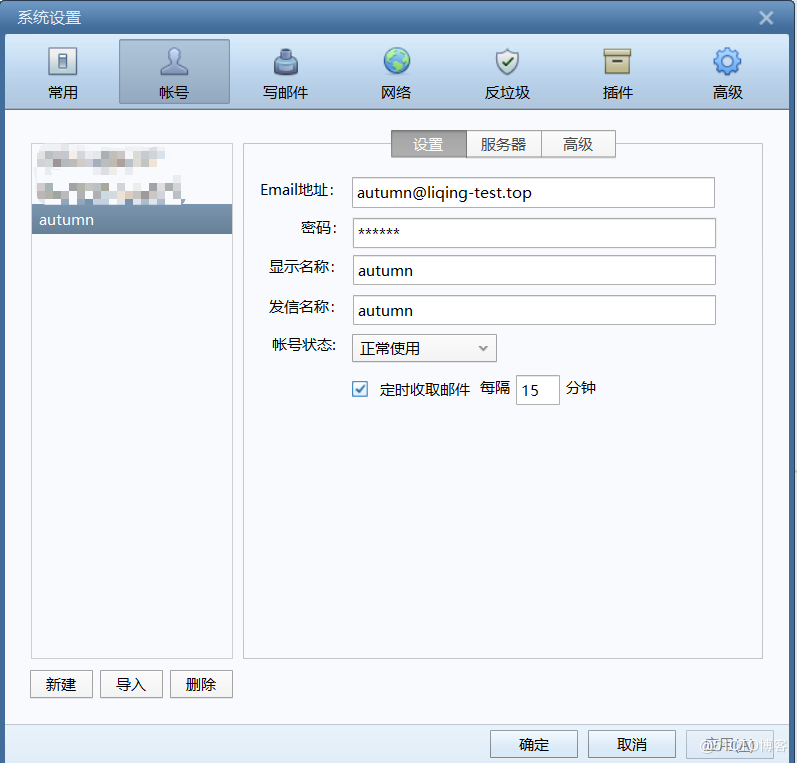Click the 删除 button
The height and width of the screenshot is (763, 797).
[201, 684]
